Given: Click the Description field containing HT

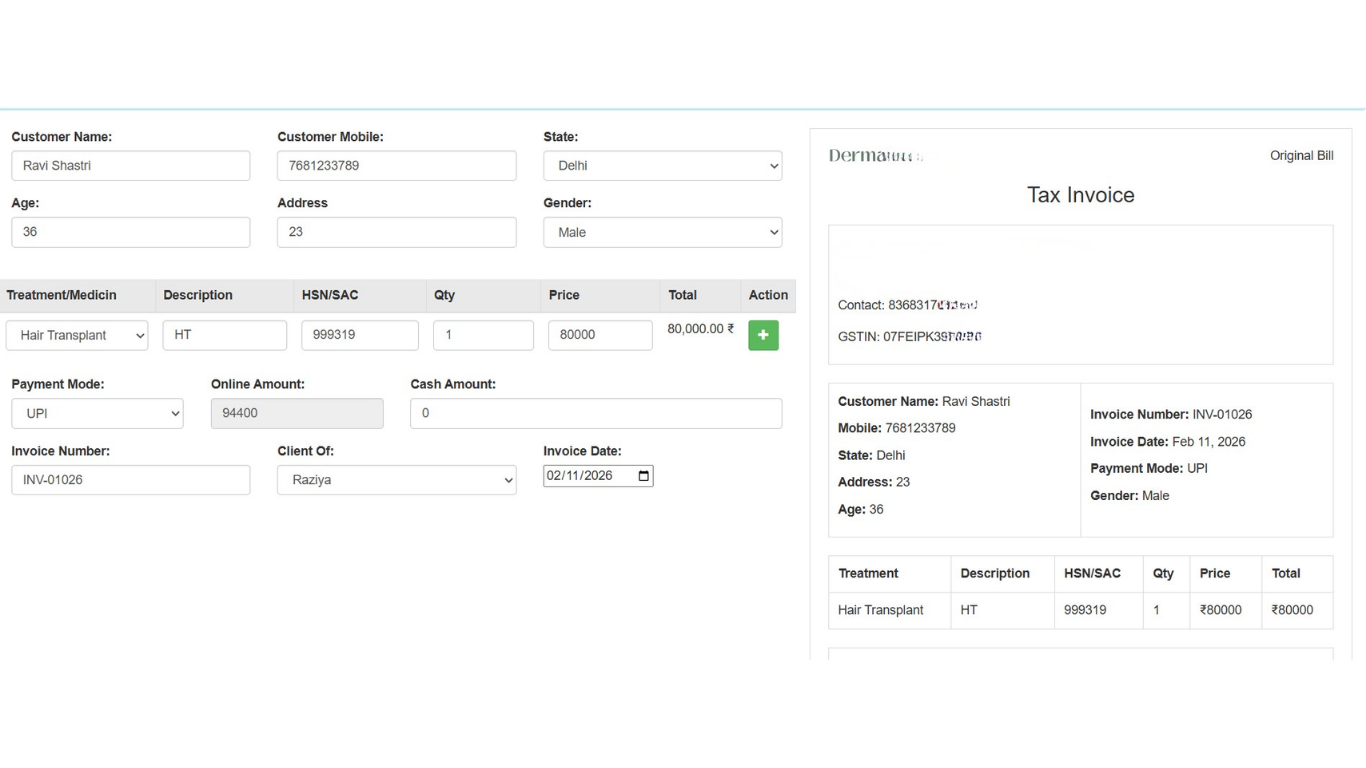Looking at the screenshot, I should point(224,335).
